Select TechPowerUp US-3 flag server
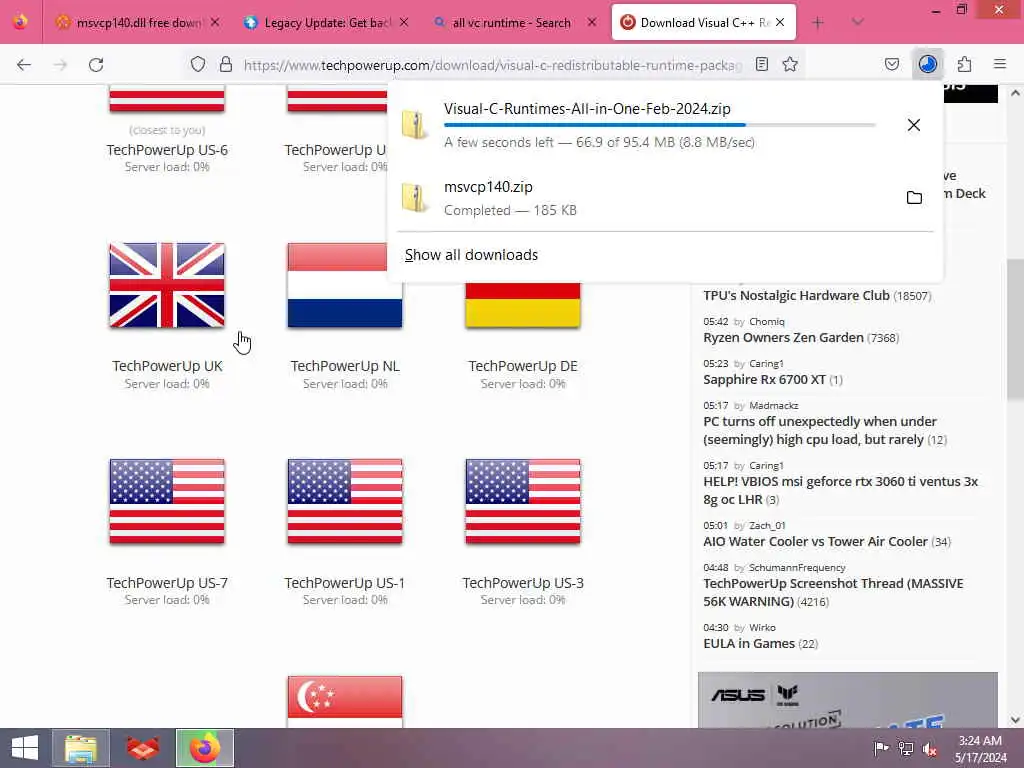The image size is (1024, 768). (x=522, y=502)
